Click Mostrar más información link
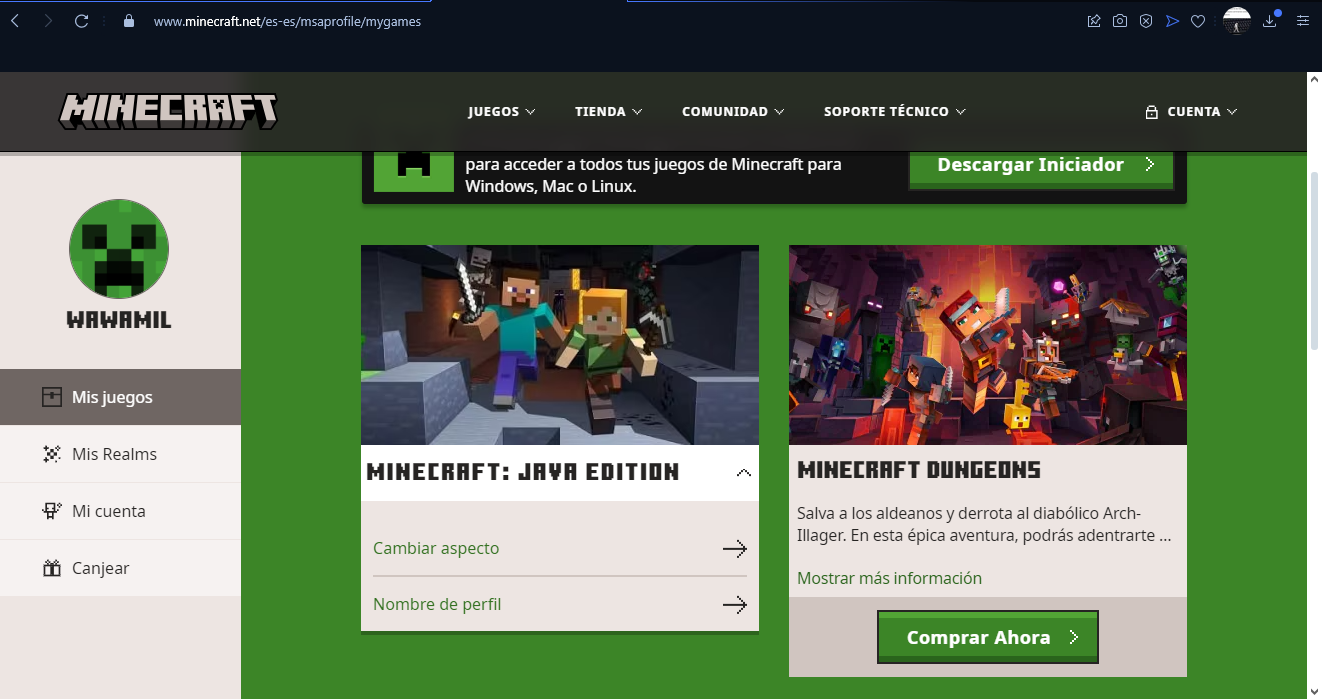This screenshot has width=1322, height=699. click(x=889, y=578)
